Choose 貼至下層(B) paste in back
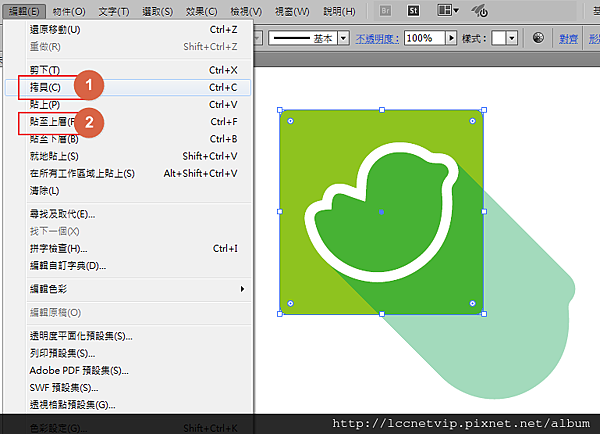This screenshot has width=600, height=434. coord(128,139)
